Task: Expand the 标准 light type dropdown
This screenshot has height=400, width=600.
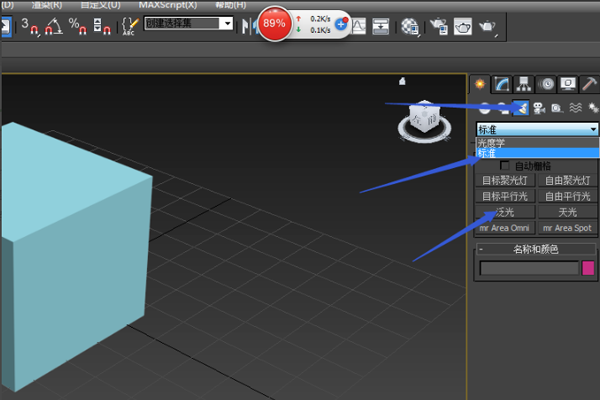Action: tap(537, 129)
